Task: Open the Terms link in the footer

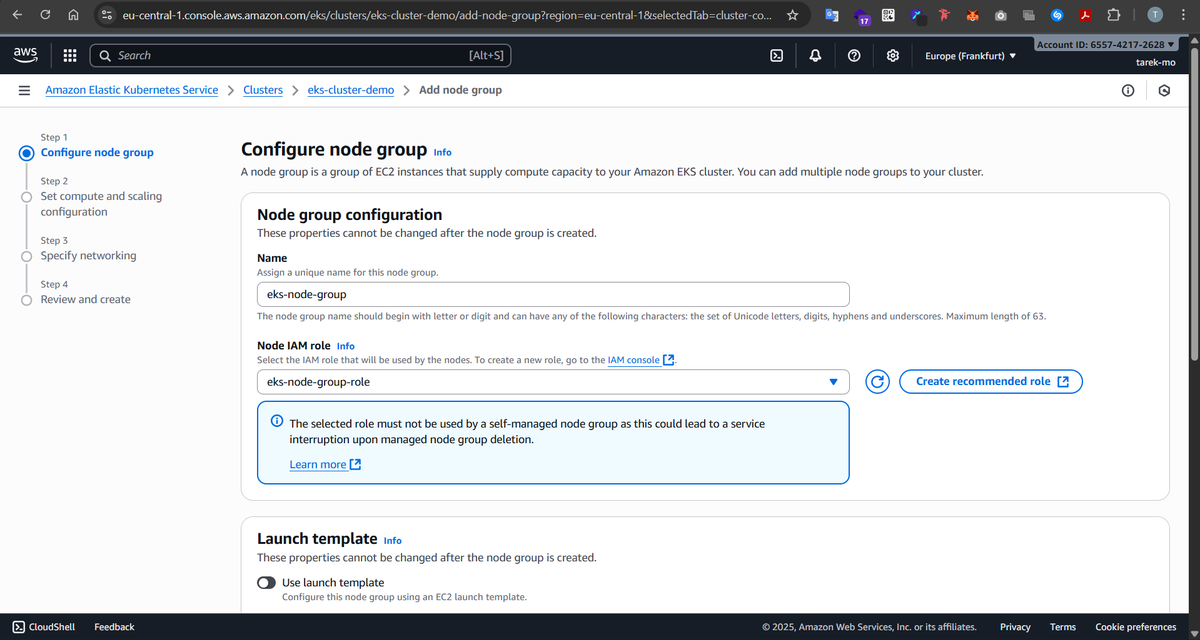Action: pyautogui.click(x=1063, y=627)
